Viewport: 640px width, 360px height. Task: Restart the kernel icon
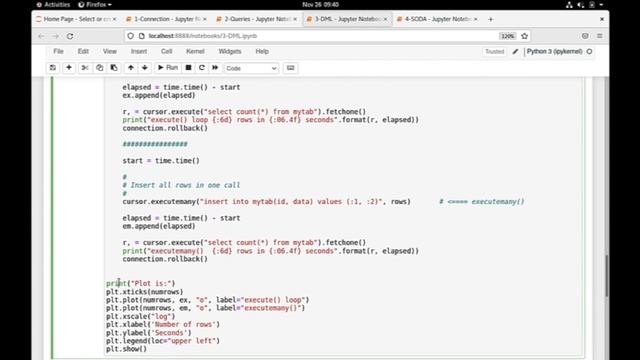(x=202, y=68)
